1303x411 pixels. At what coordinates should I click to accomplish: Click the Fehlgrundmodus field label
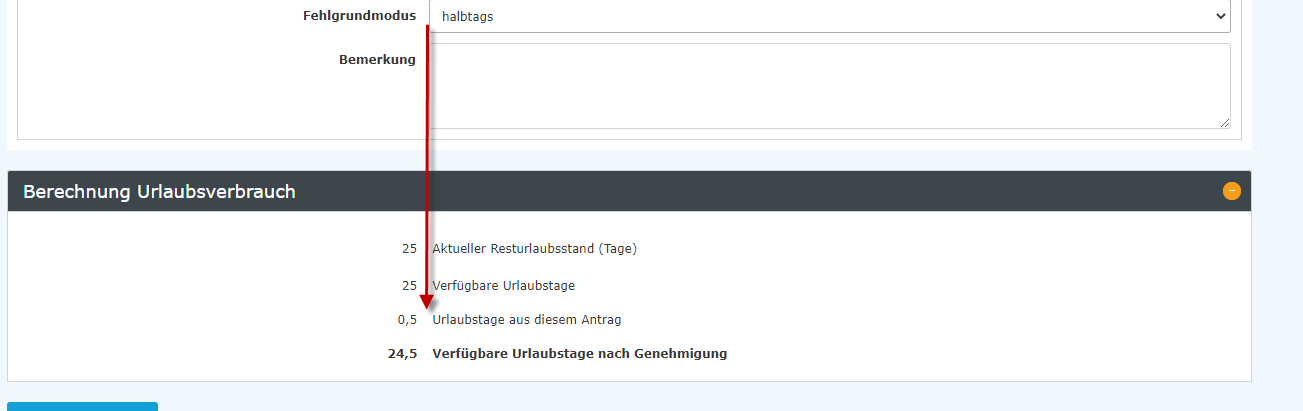(359, 16)
